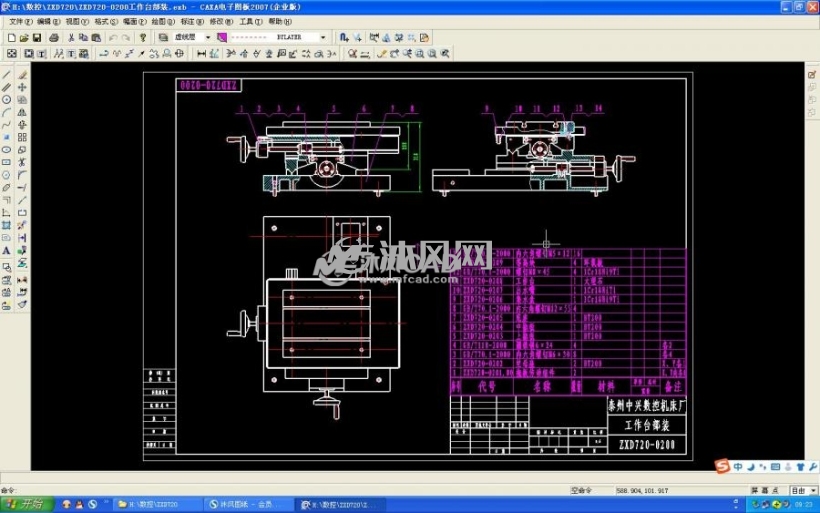Click the zoom window magnifier icon
The width and height of the screenshot is (820, 513).
tap(420, 53)
